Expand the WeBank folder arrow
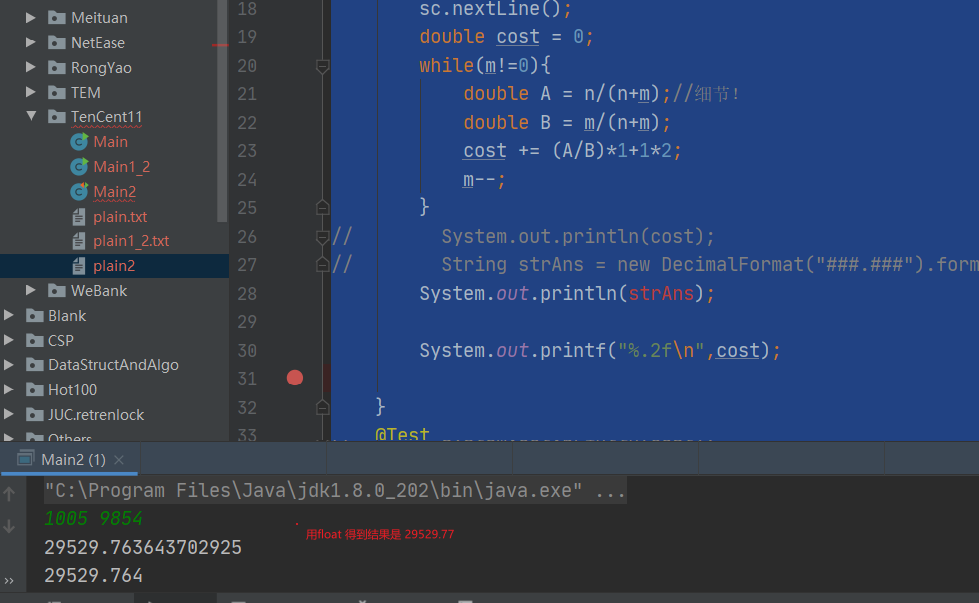 30,290
